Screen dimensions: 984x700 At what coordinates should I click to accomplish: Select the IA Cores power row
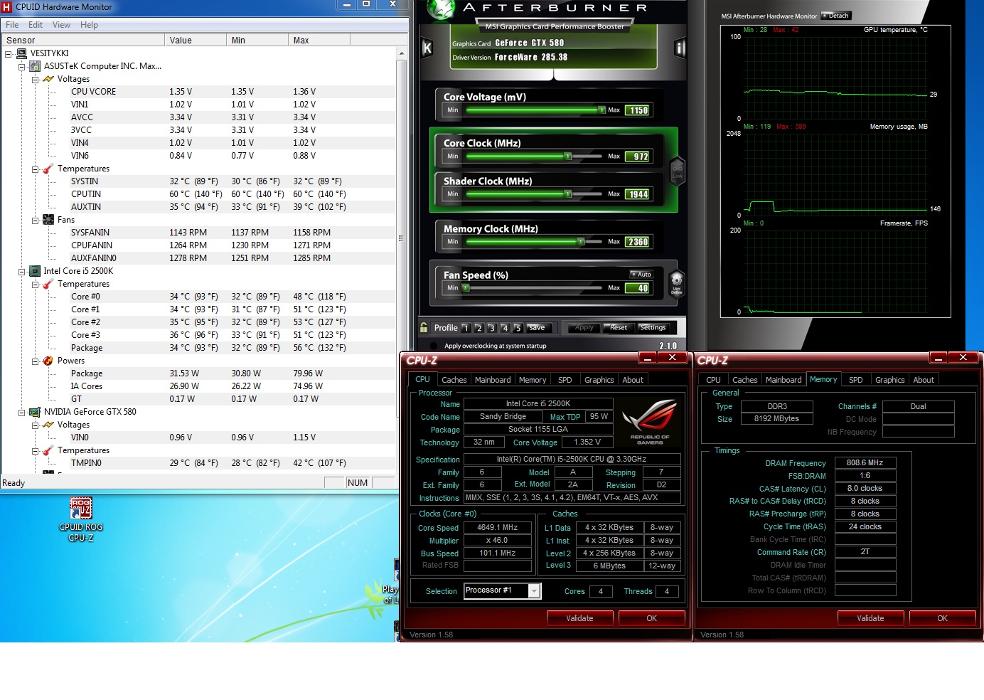pyautogui.click(x=198, y=386)
